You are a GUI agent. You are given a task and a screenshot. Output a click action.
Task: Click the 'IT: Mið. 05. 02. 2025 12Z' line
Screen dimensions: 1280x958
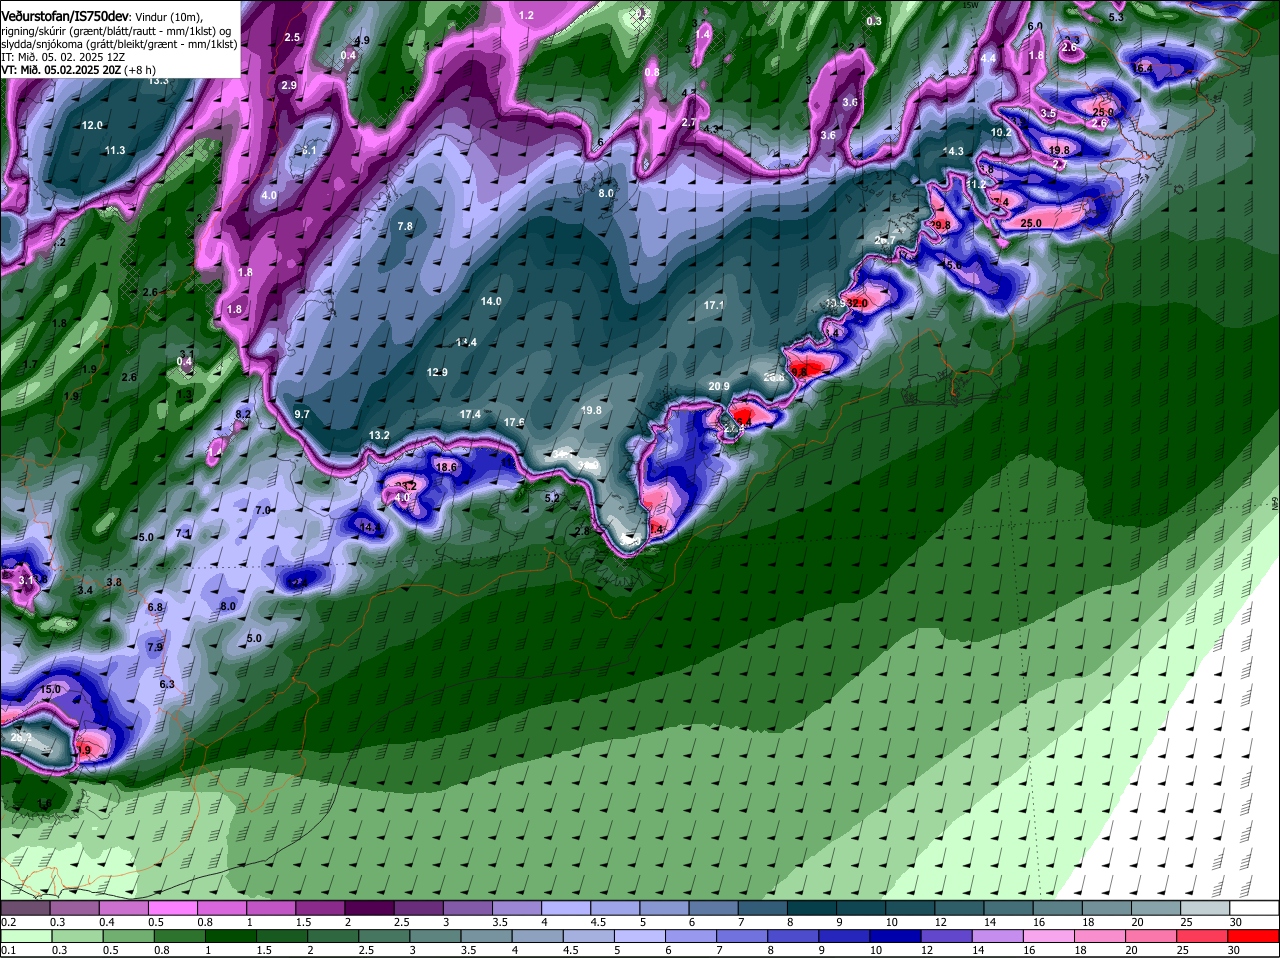click(x=62, y=57)
